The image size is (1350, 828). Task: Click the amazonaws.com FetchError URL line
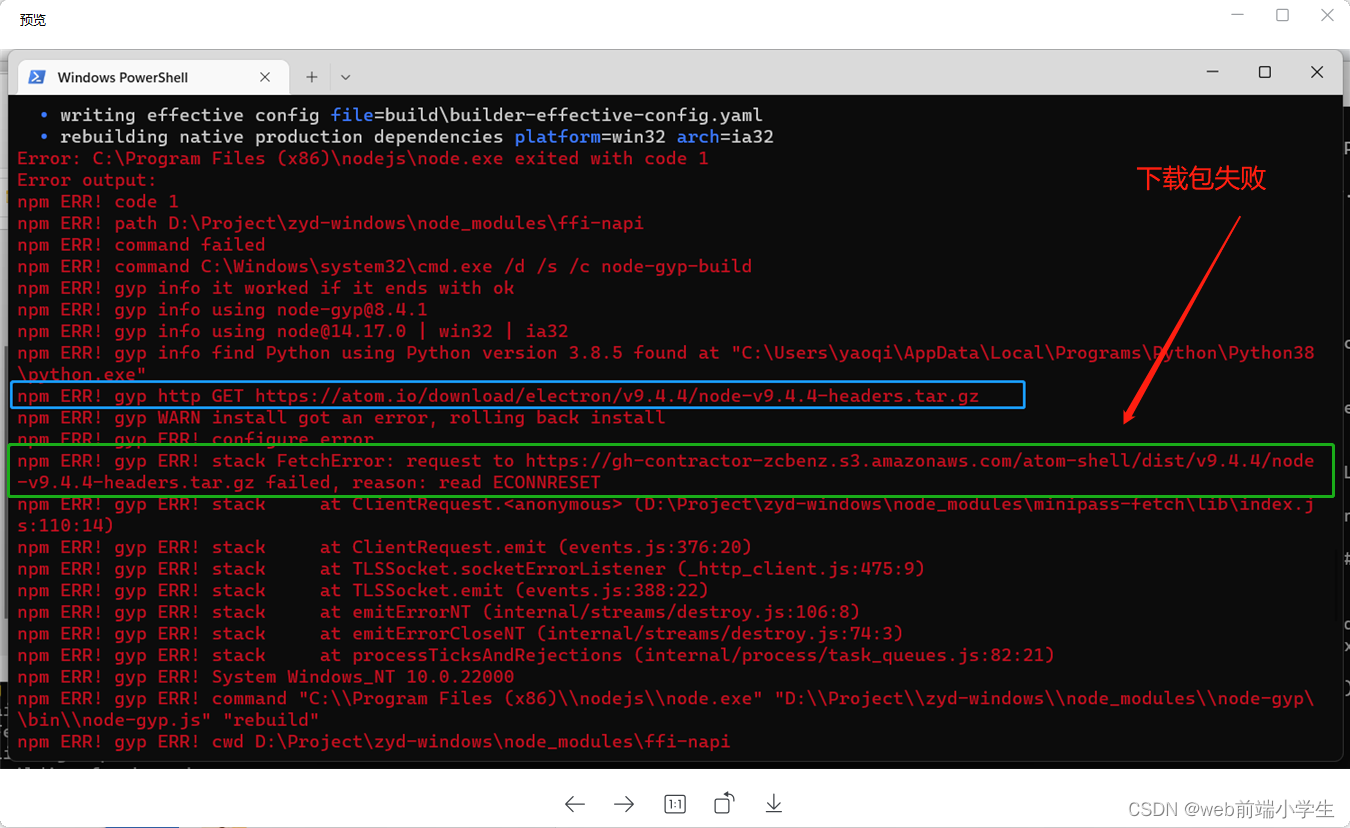point(666,471)
